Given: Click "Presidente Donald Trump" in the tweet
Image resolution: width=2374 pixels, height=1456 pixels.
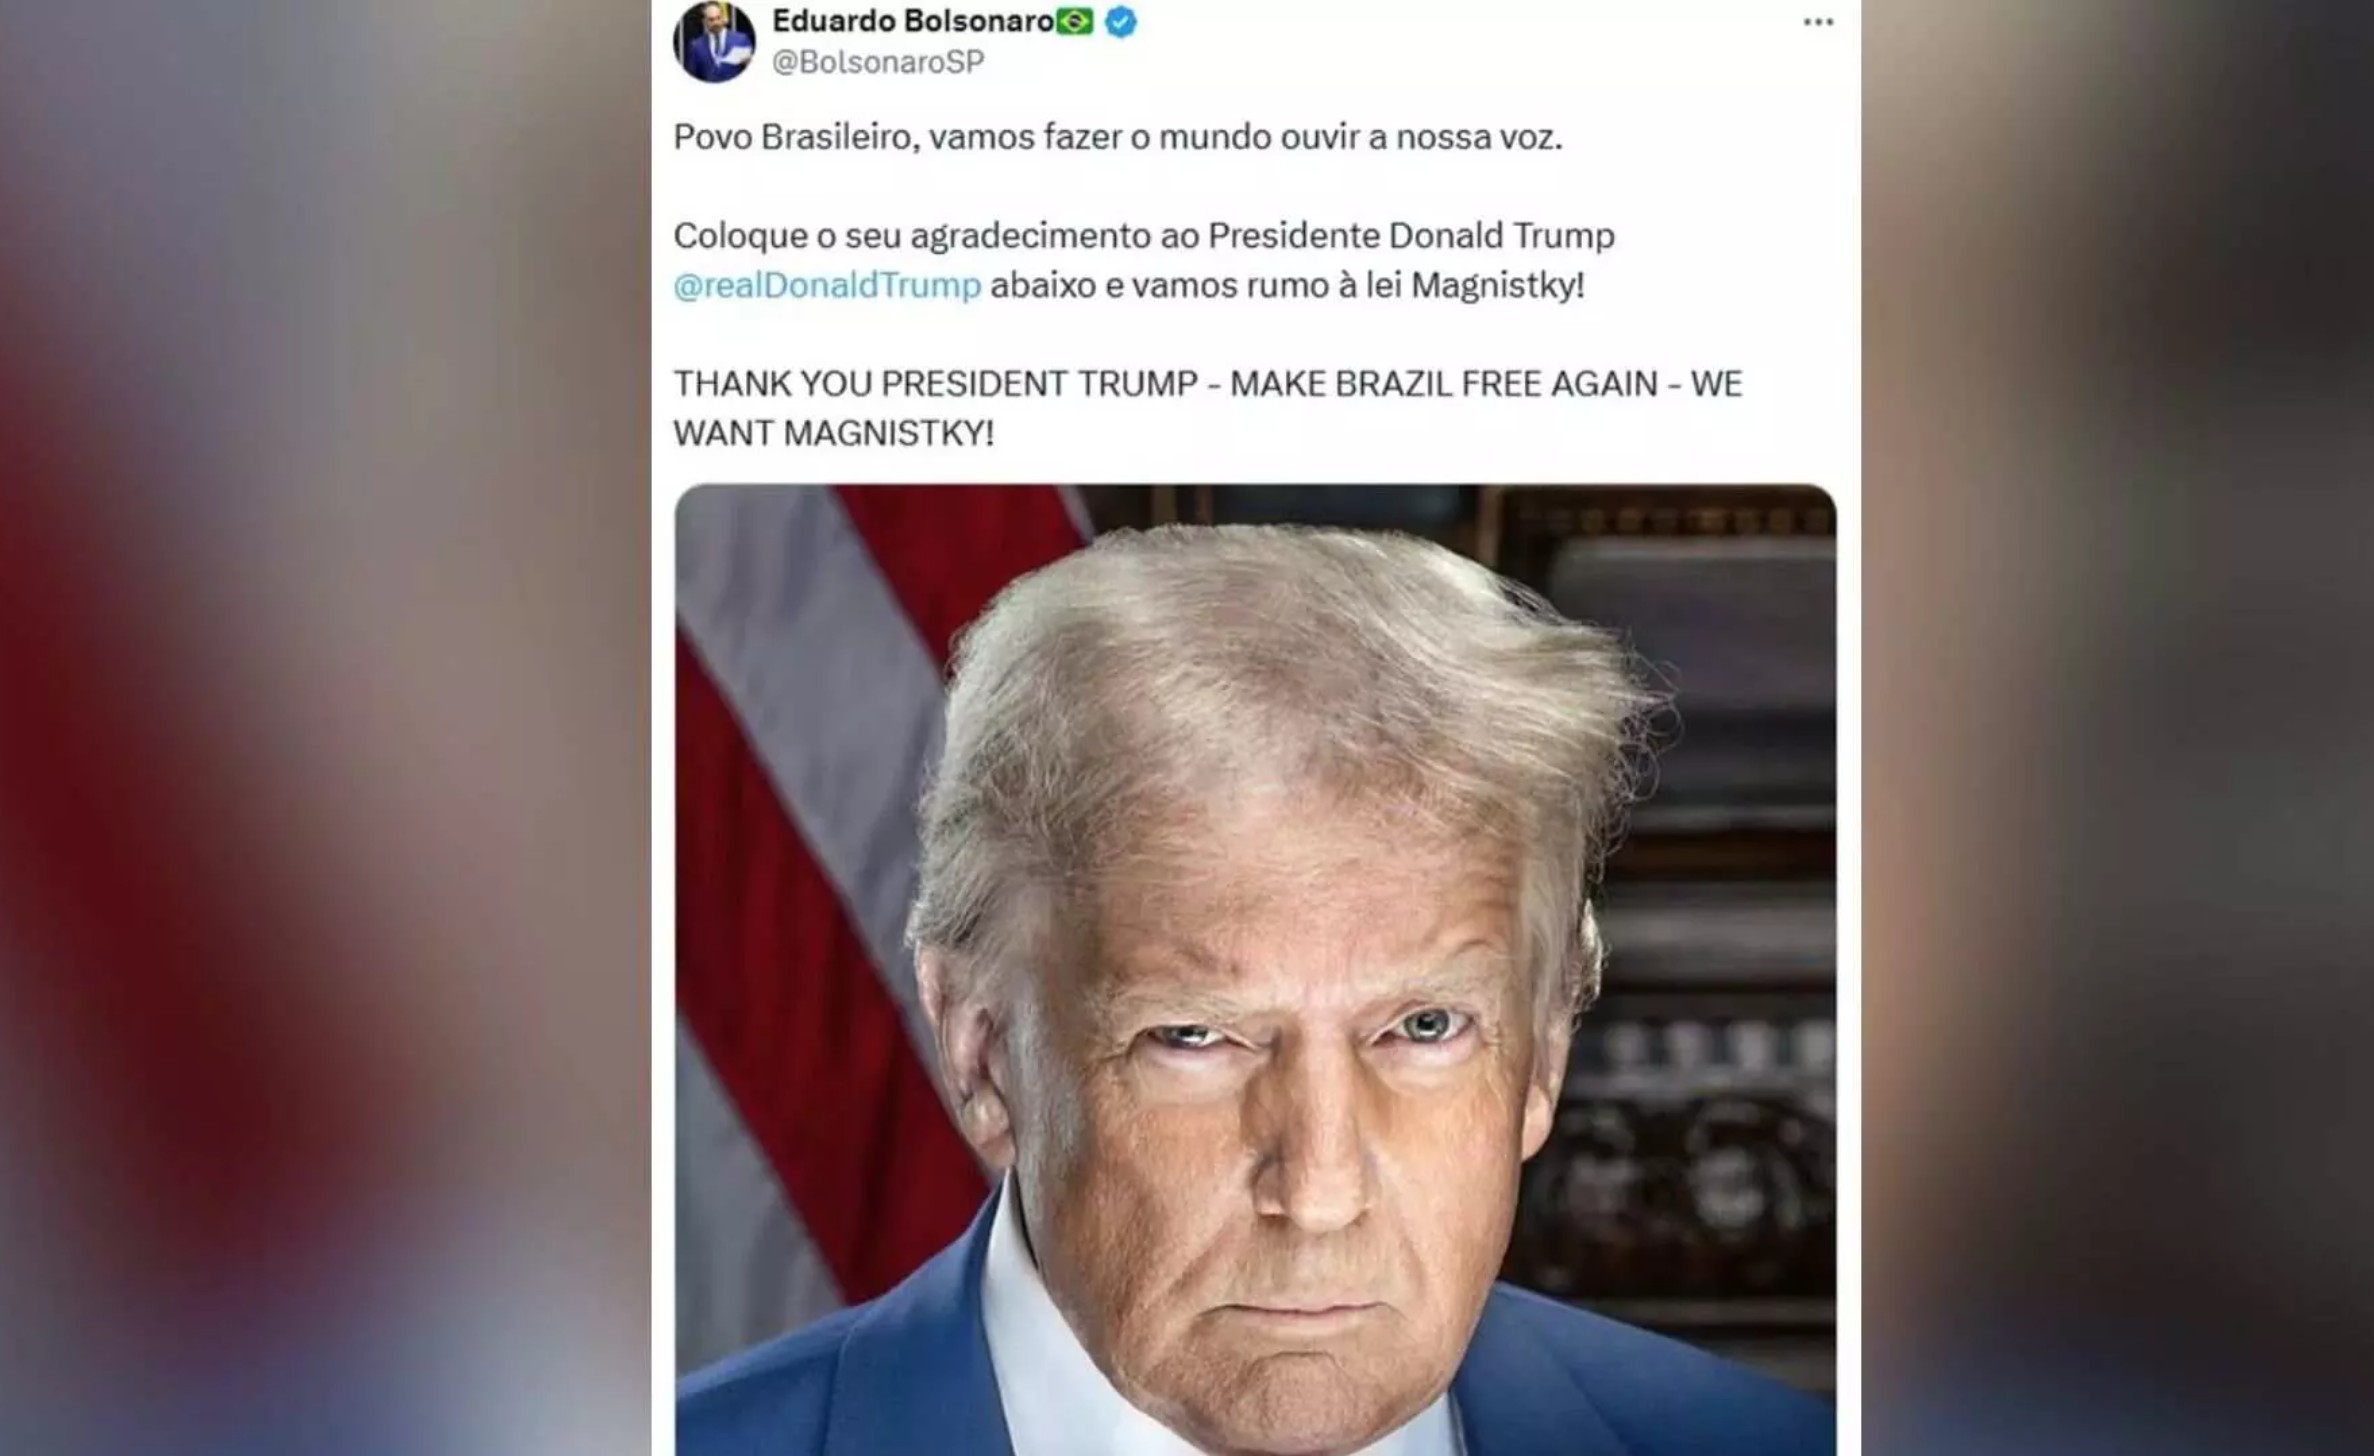Looking at the screenshot, I should point(1411,236).
